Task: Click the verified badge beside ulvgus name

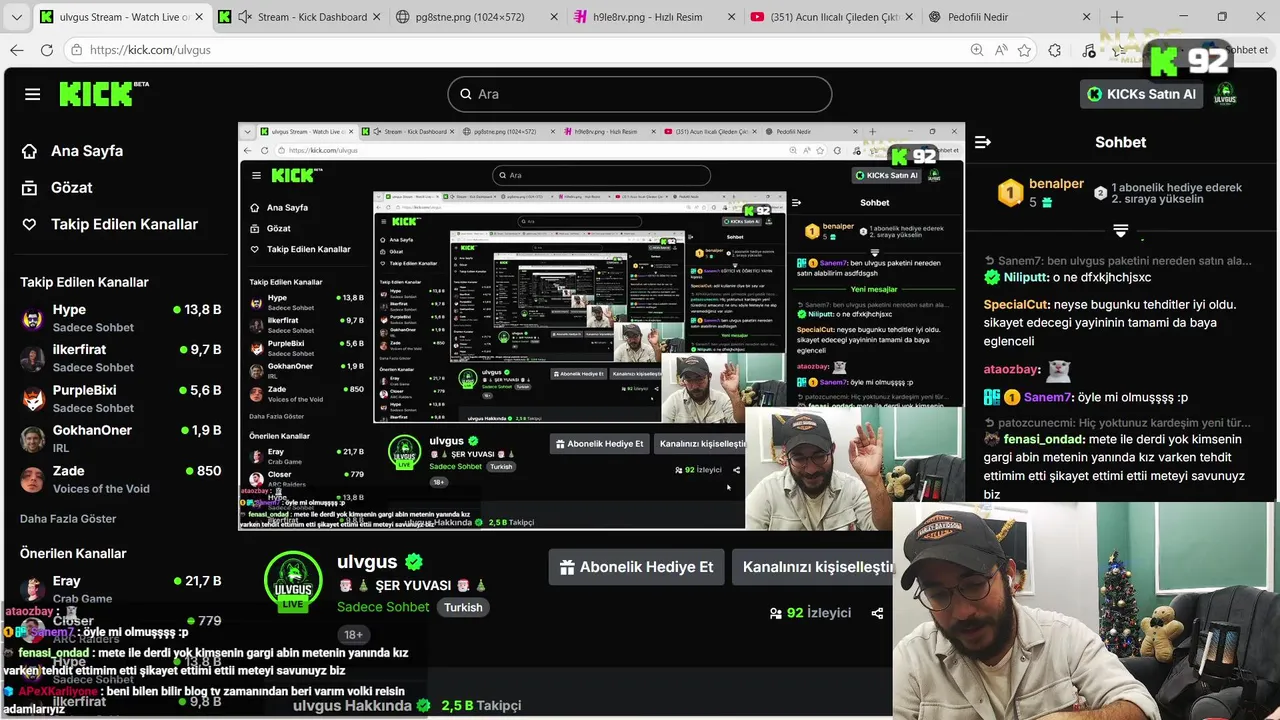Action: tap(414, 562)
